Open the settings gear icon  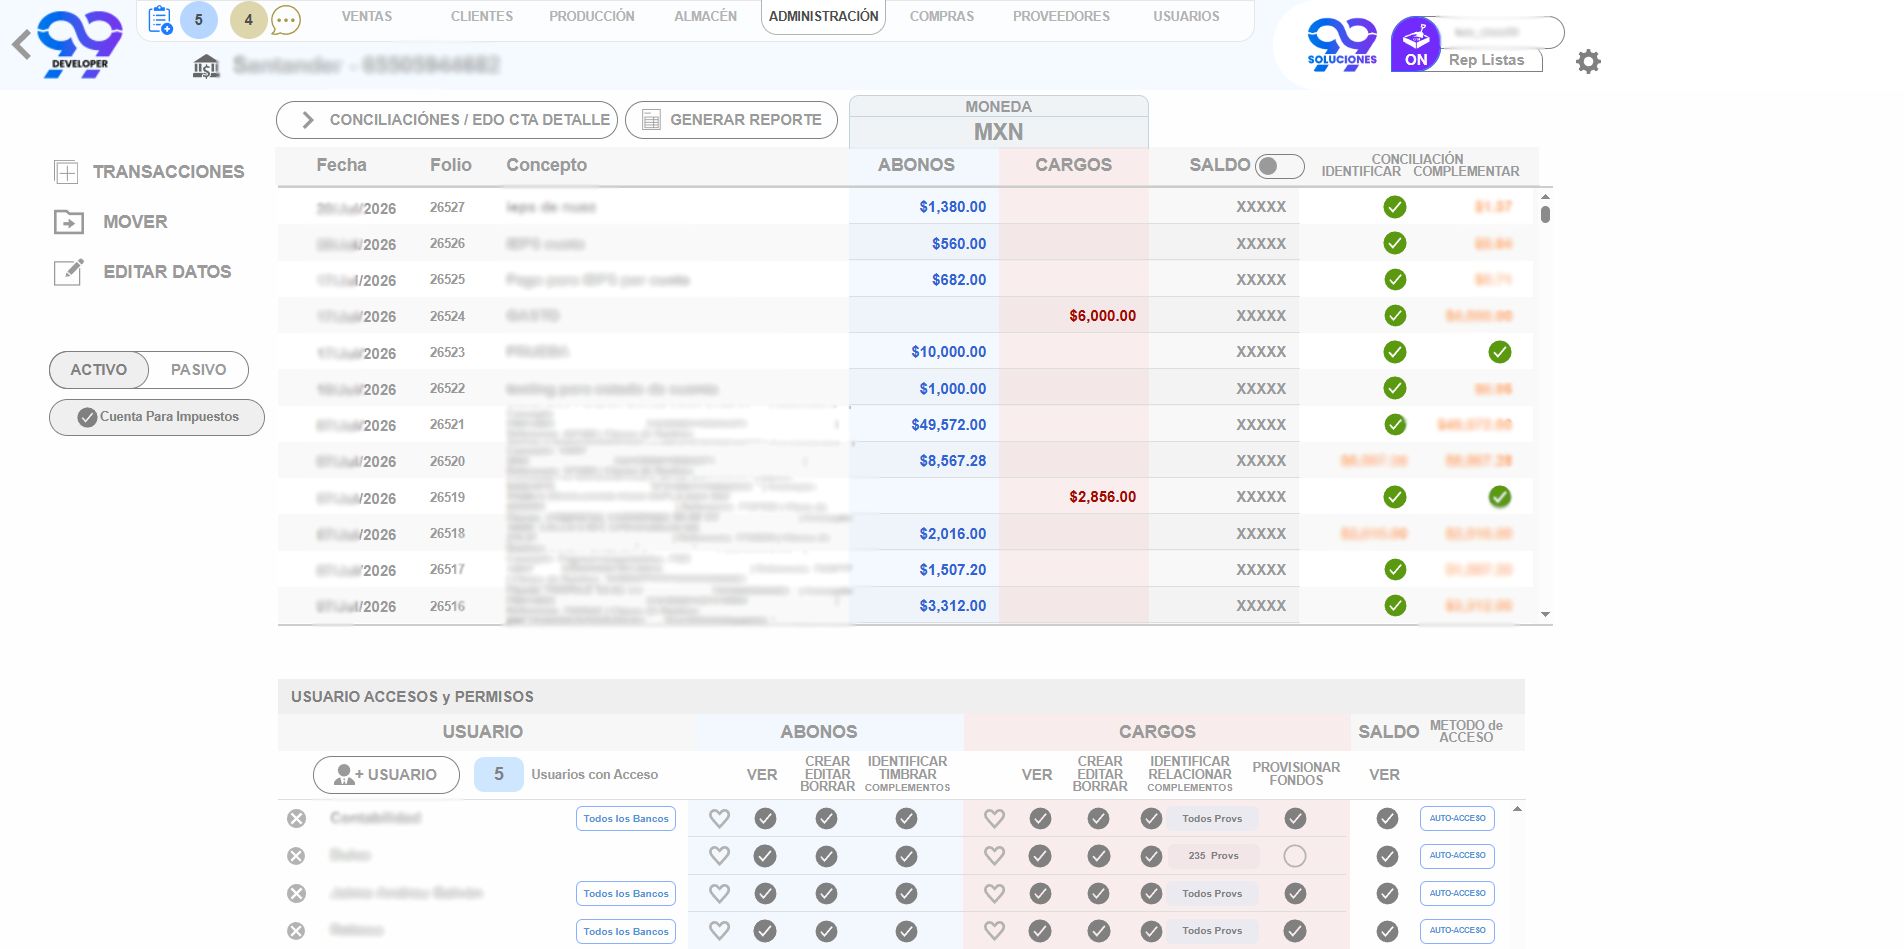pos(1588,61)
